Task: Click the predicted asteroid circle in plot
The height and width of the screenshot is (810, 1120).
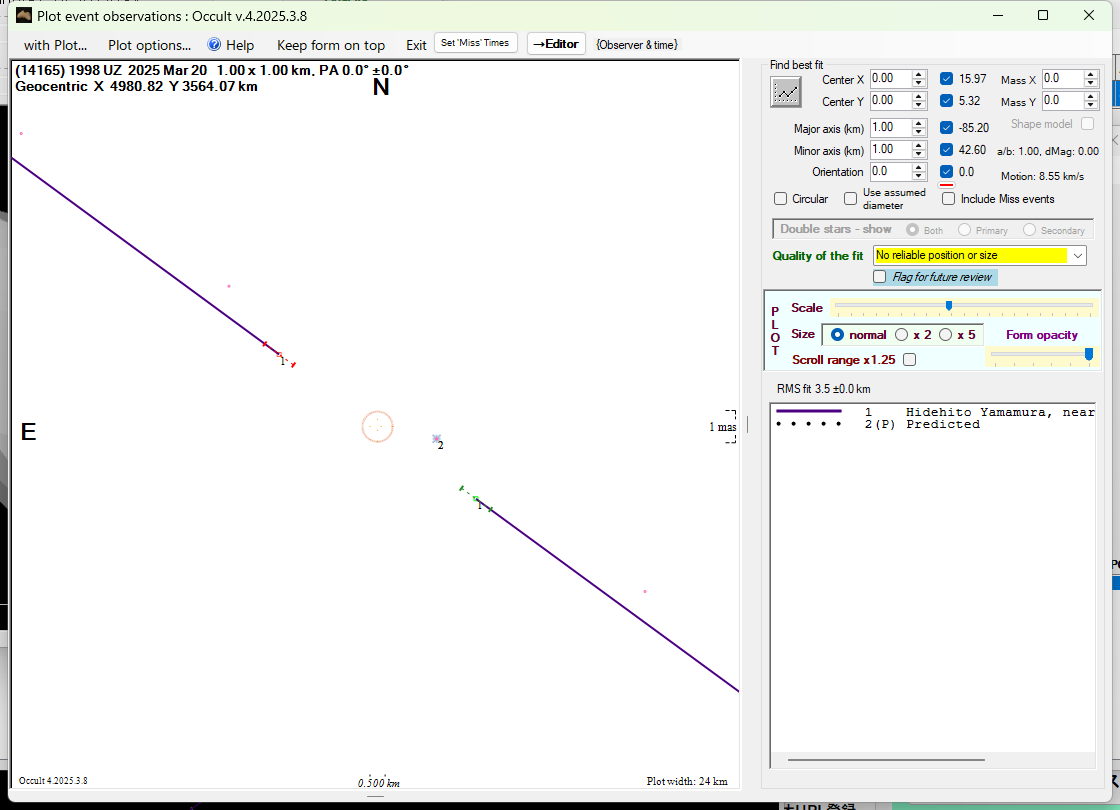Action: [x=377, y=427]
